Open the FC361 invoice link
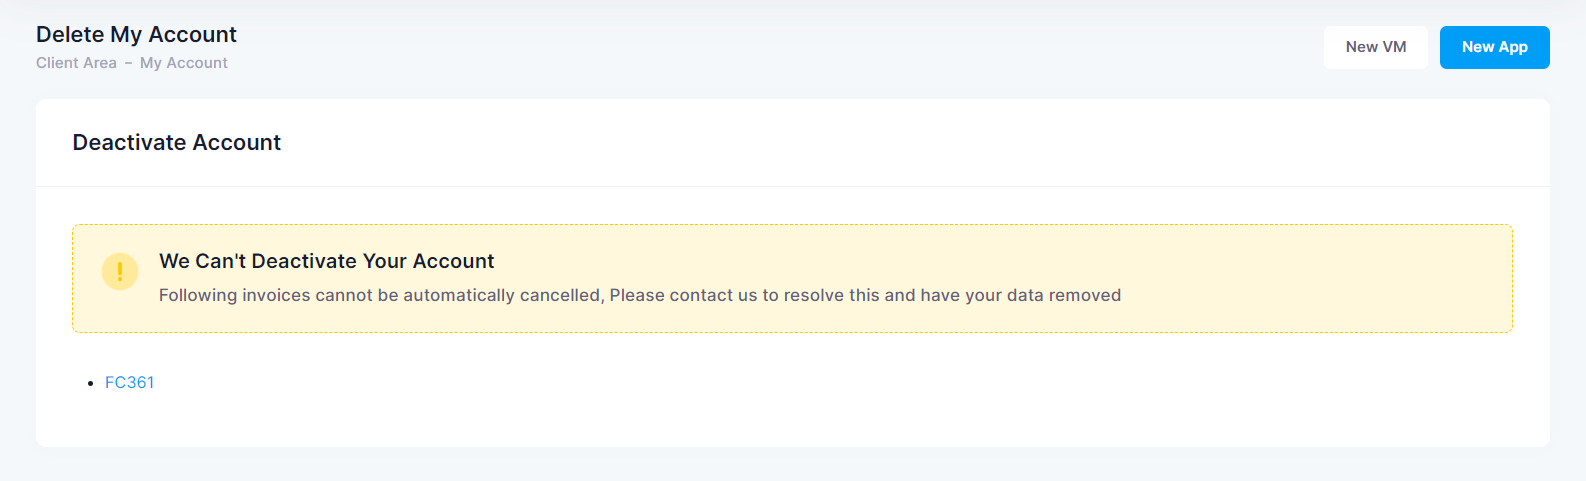 [130, 382]
